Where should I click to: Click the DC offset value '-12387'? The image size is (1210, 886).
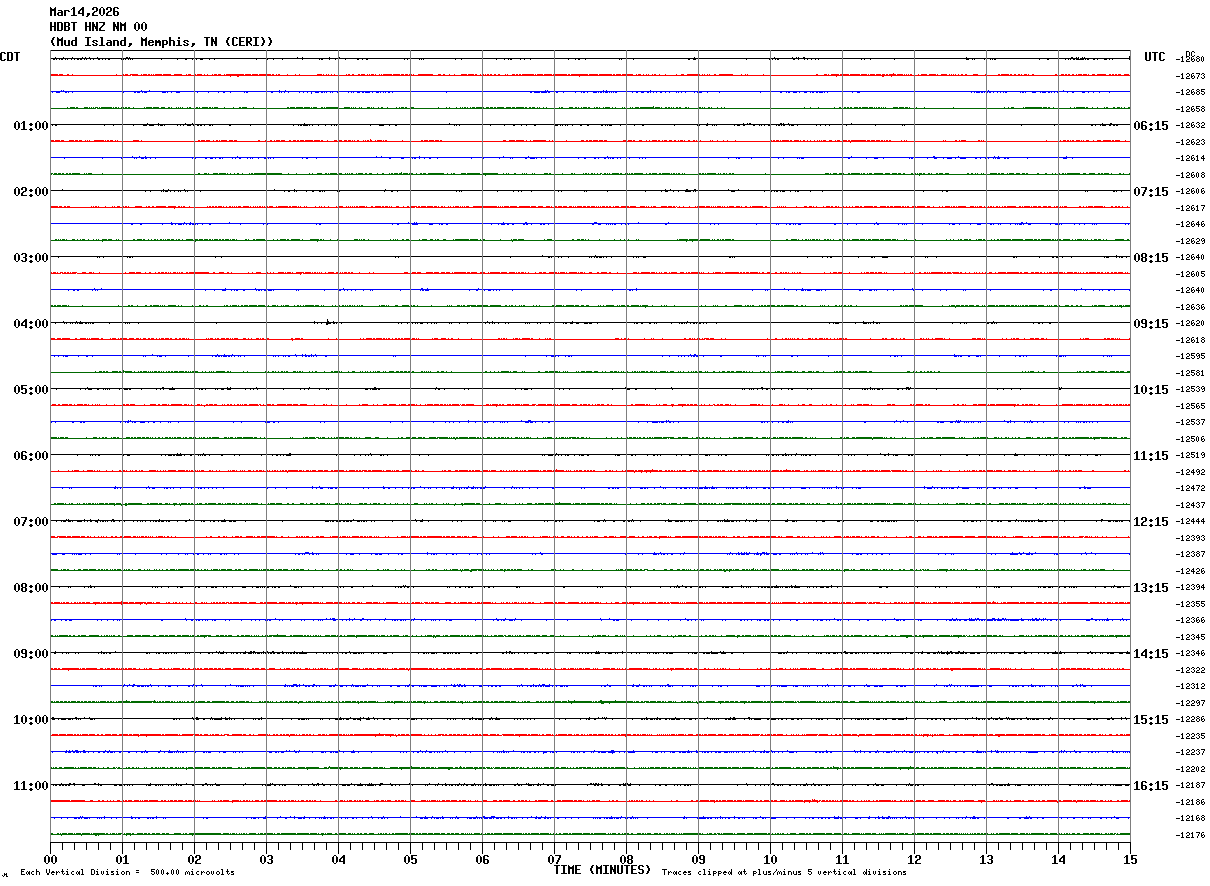[1190, 555]
